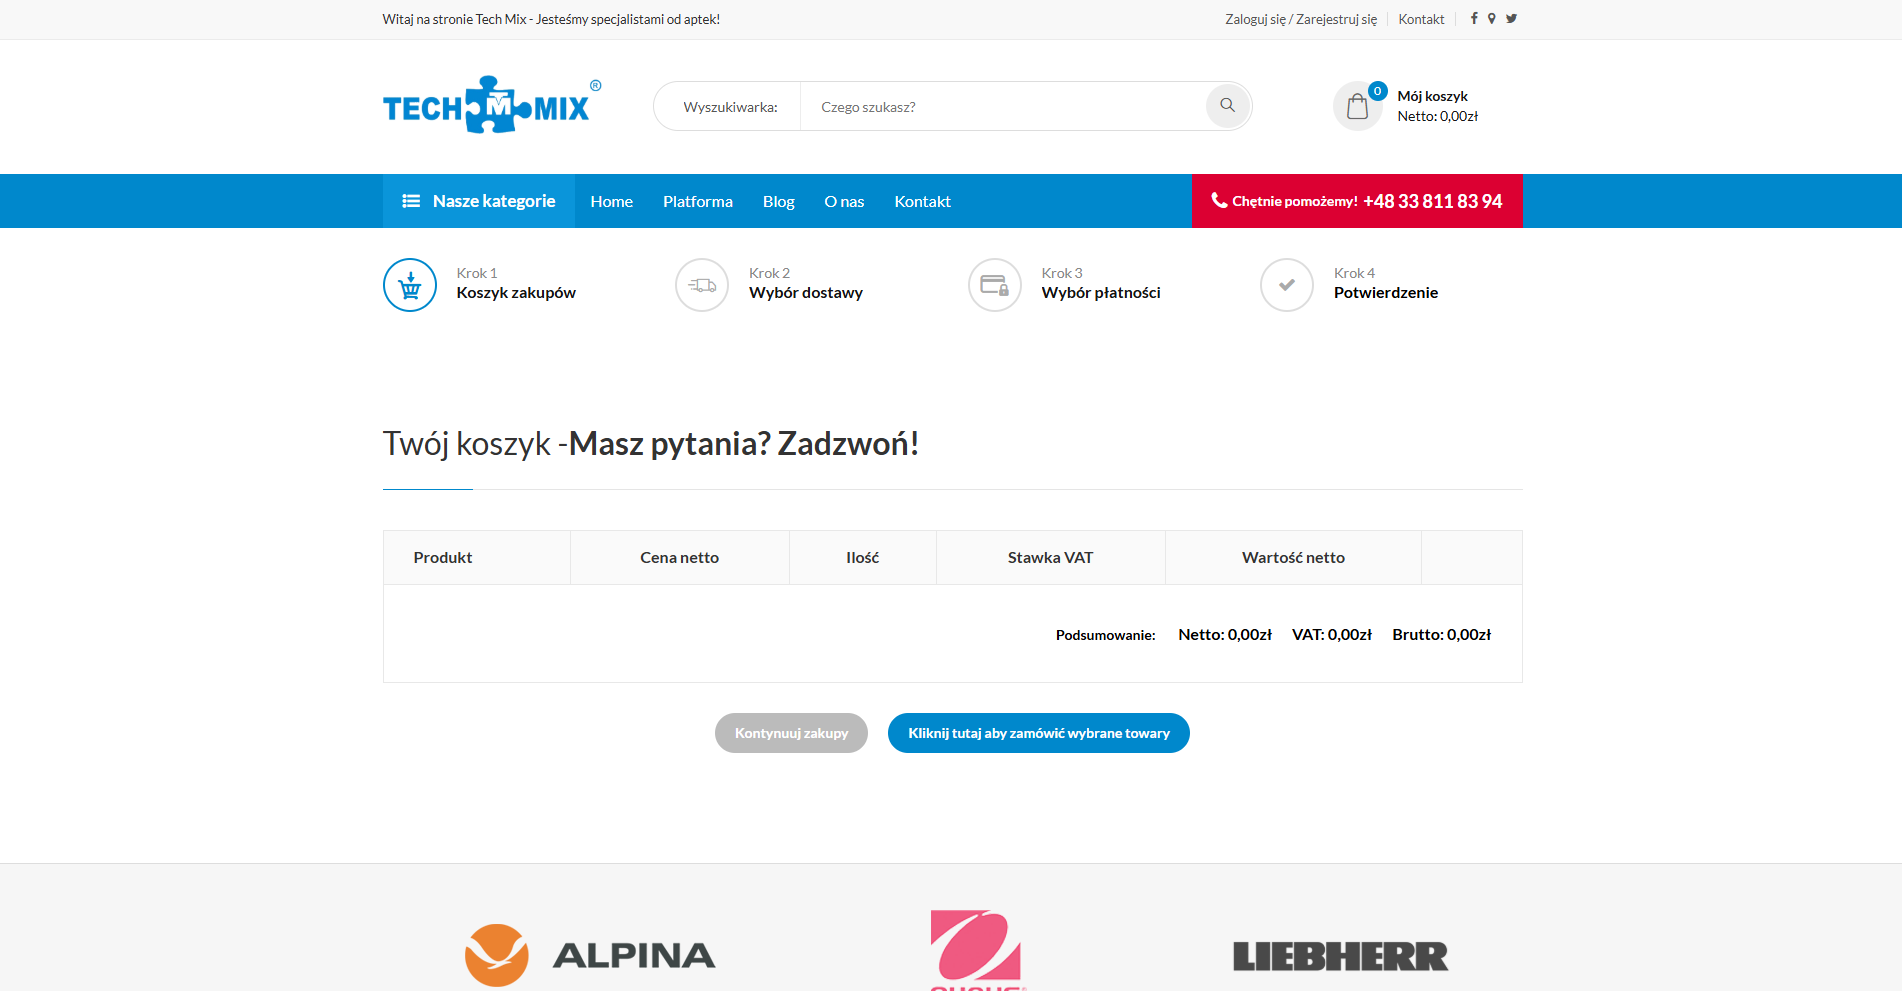
Task: Open Zaloguj się / Zarejestruj się link
Action: pyautogui.click(x=1301, y=19)
